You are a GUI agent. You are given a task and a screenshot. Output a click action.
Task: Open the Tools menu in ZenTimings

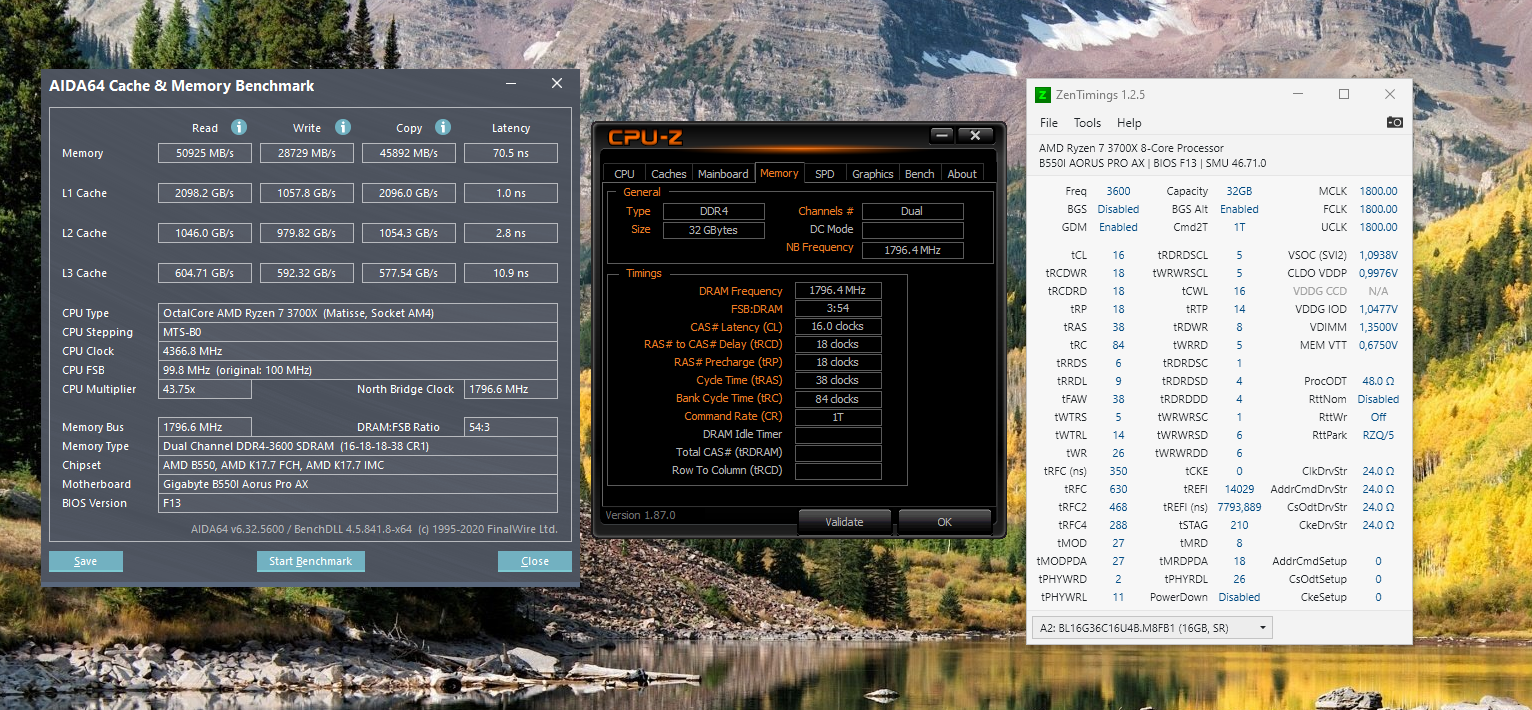tap(1087, 123)
